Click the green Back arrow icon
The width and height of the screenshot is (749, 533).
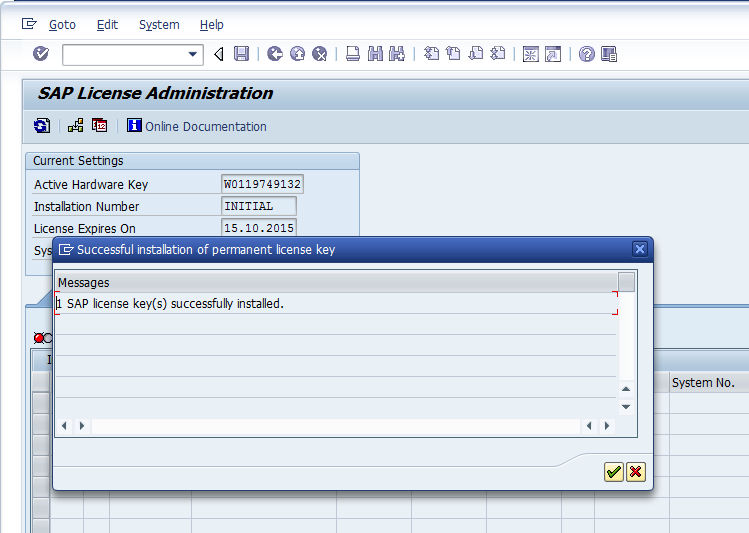tap(275, 54)
